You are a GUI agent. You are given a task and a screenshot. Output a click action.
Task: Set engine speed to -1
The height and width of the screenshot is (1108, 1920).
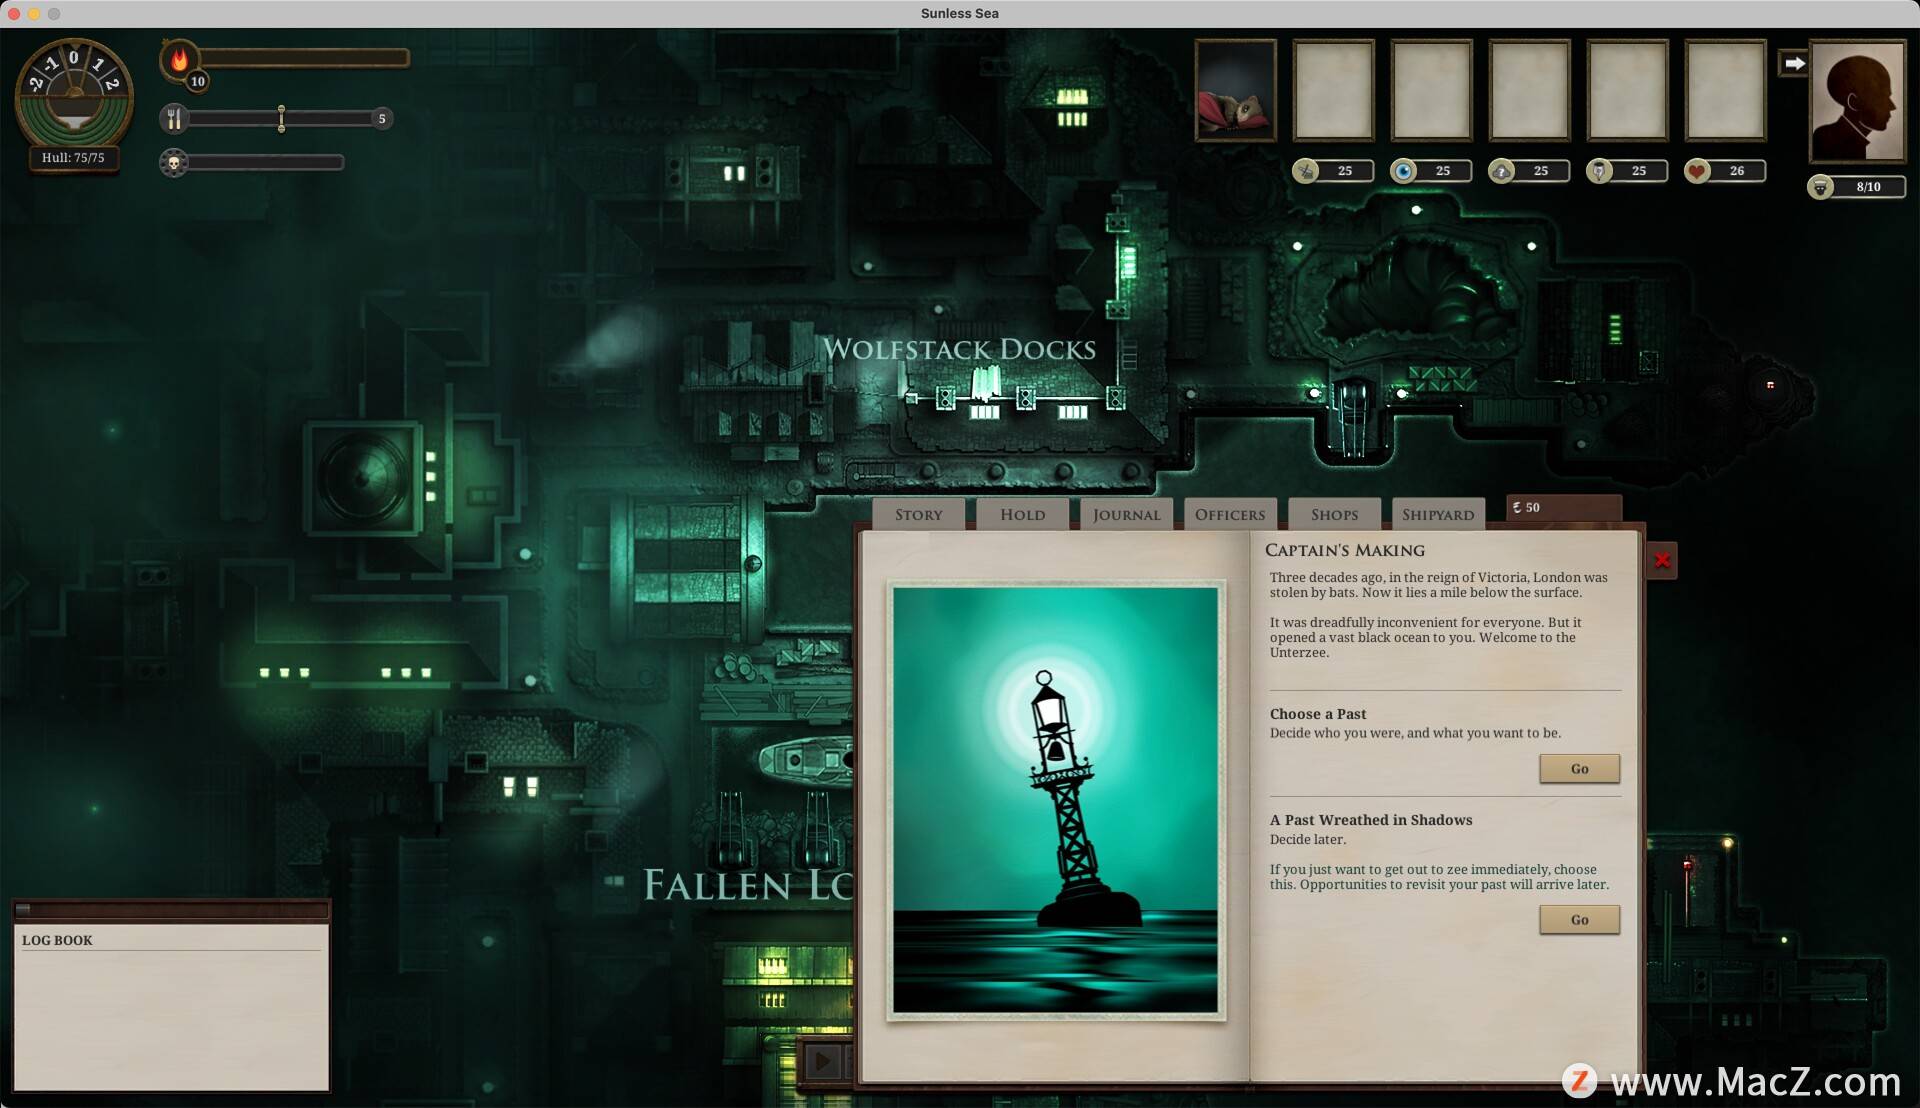click(x=50, y=65)
